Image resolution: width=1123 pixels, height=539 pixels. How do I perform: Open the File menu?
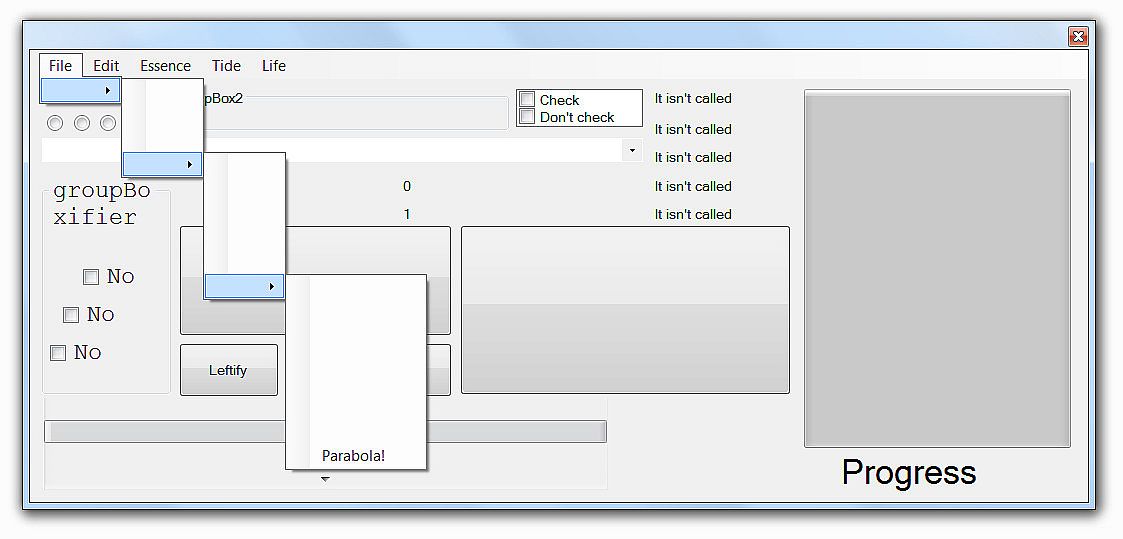click(x=61, y=66)
